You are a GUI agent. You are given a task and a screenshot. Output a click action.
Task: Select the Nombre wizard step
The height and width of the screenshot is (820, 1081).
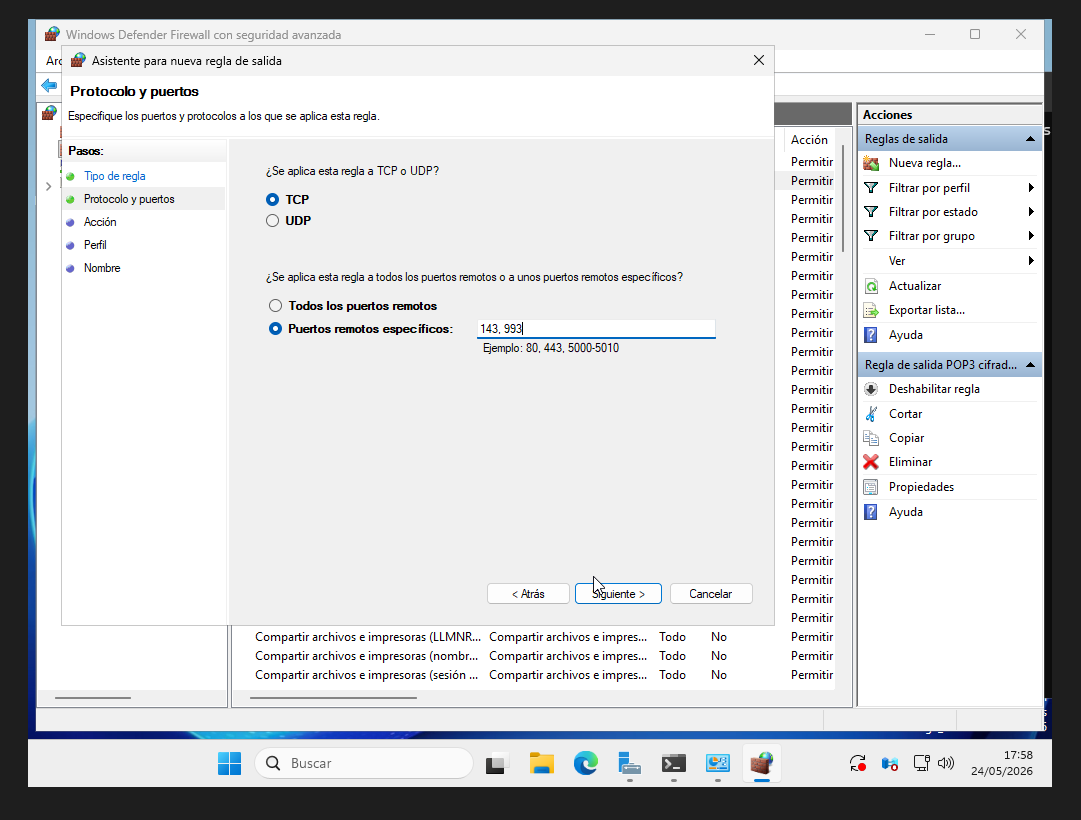tap(102, 268)
